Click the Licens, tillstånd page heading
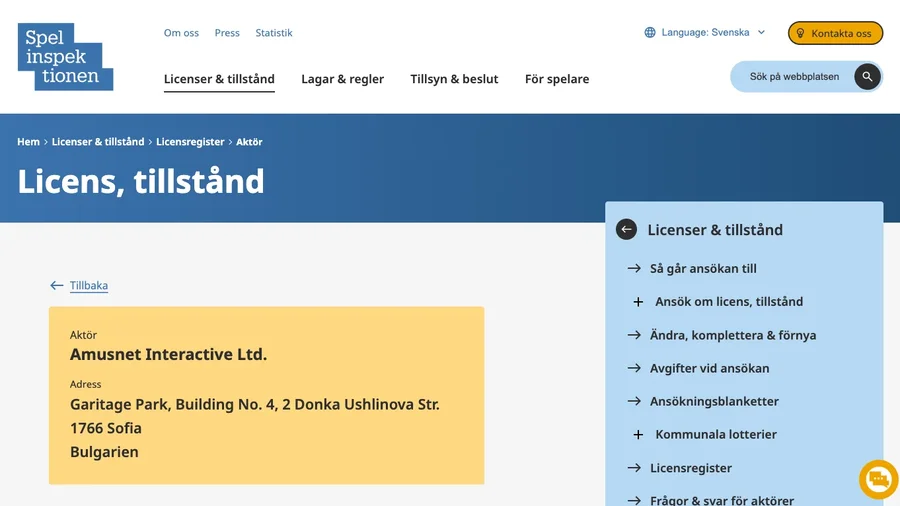Viewport: 900px width, 506px height. (x=141, y=181)
